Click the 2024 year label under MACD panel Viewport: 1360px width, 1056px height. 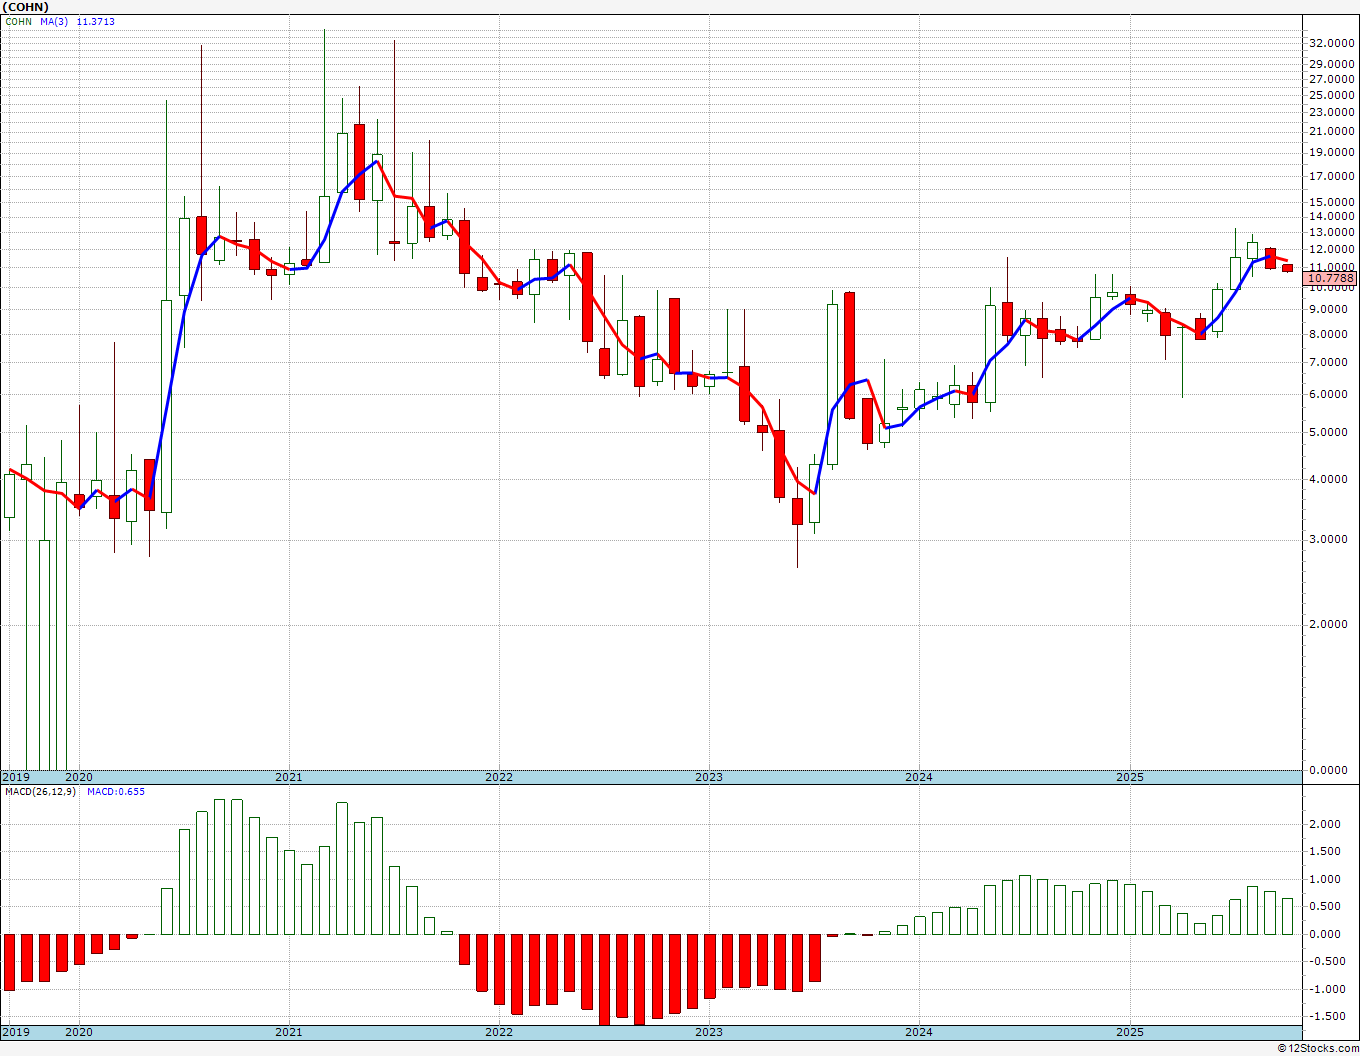(x=919, y=1032)
